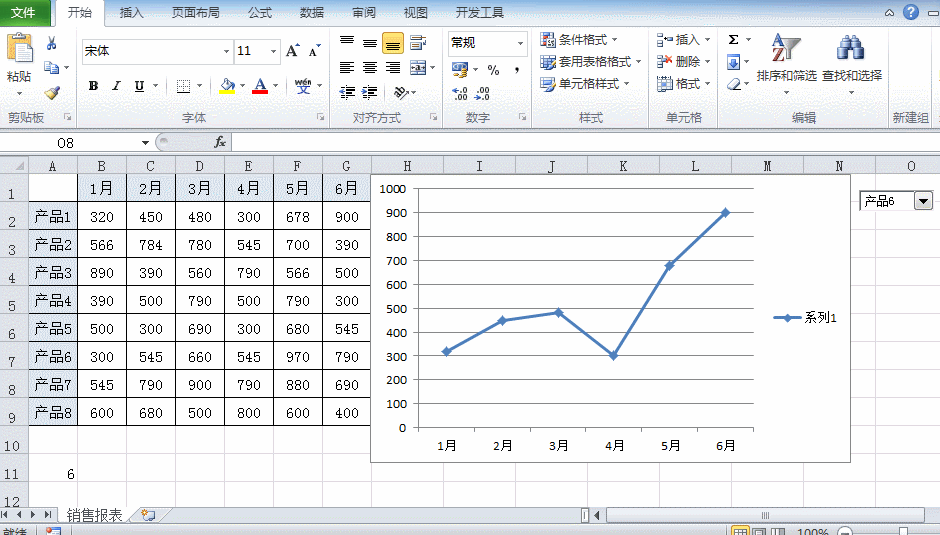
Task: Open the font name 宋体 dropdown
Action: (x=226, y=52)
